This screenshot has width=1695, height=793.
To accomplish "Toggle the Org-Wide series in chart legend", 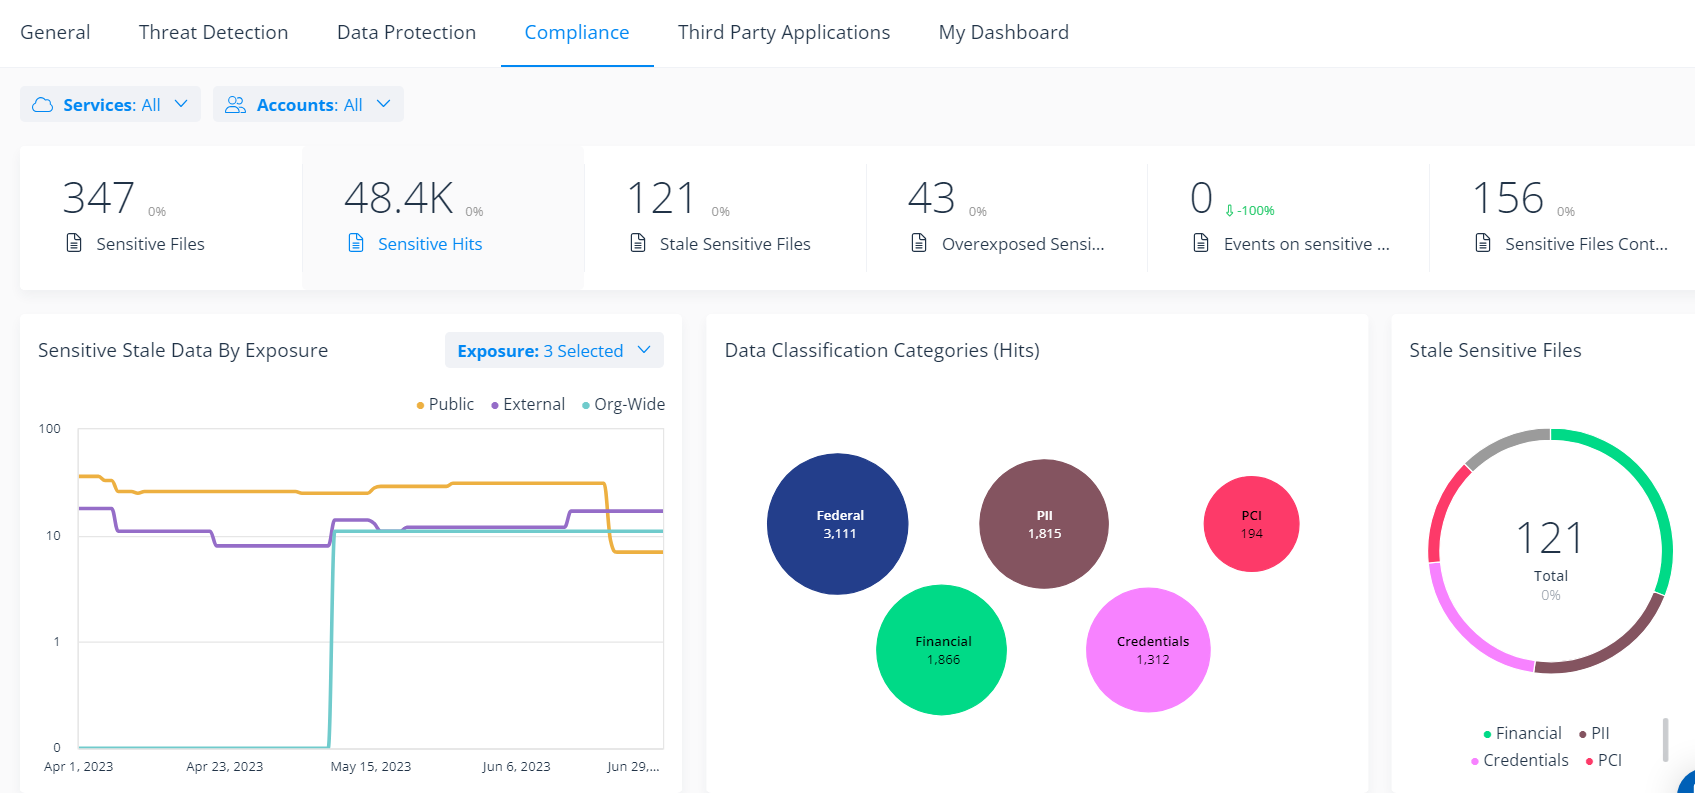I will [623, 404].
